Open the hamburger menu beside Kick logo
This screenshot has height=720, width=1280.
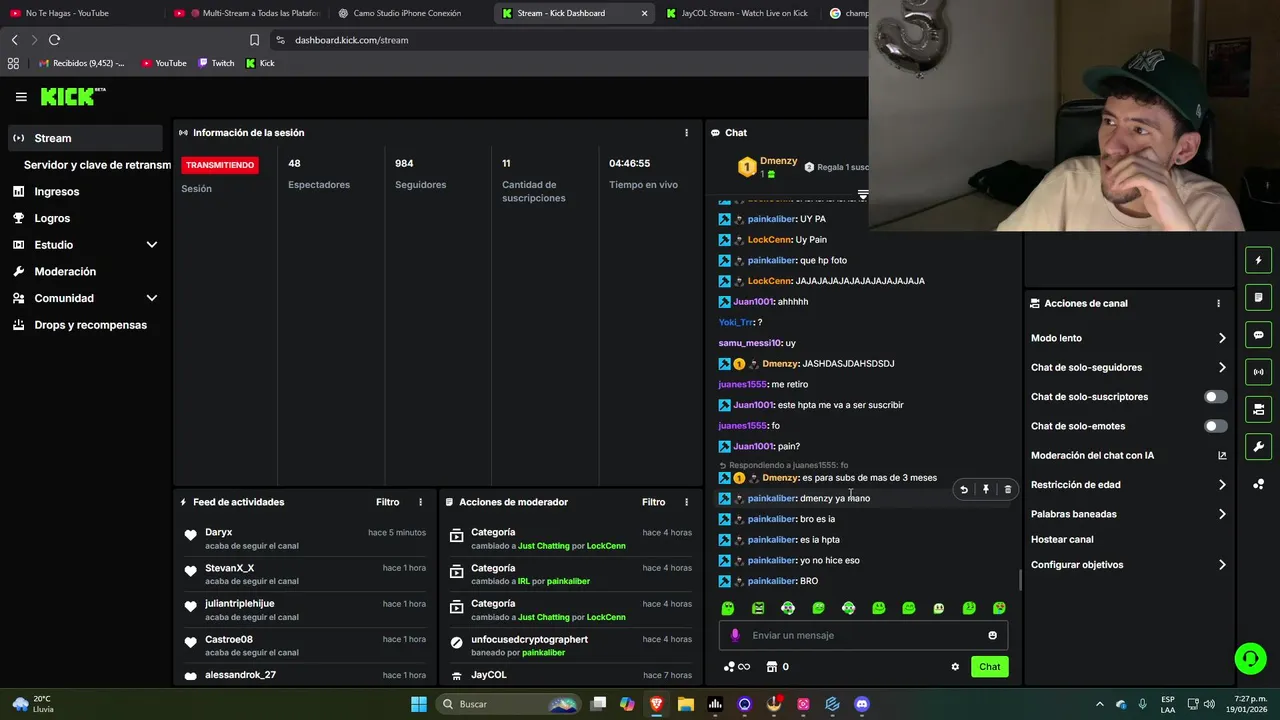21,97
